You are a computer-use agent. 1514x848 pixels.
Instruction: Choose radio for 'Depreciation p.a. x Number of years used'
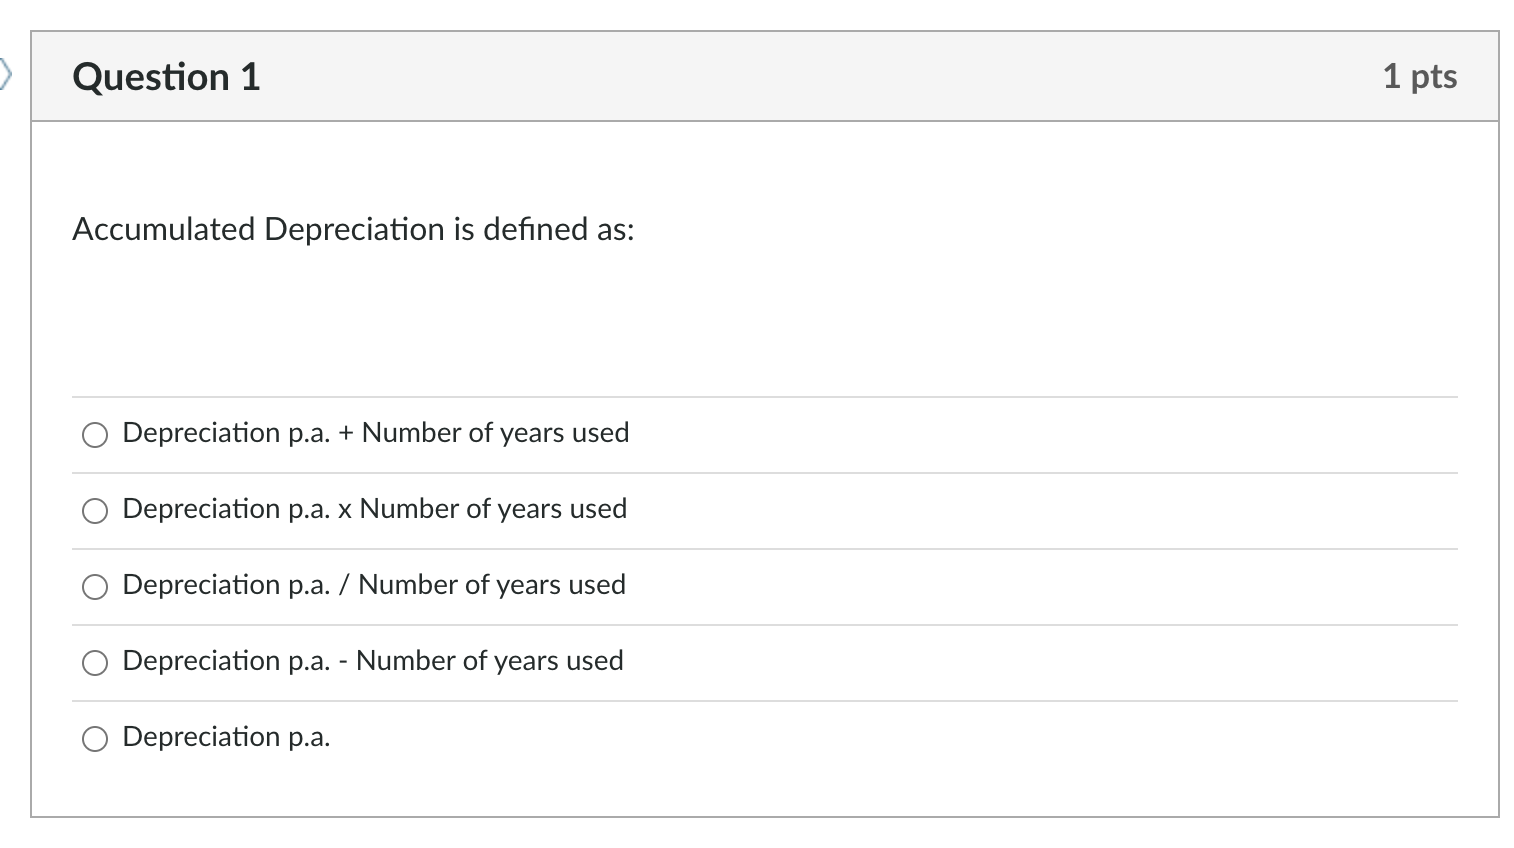point(95,510)
